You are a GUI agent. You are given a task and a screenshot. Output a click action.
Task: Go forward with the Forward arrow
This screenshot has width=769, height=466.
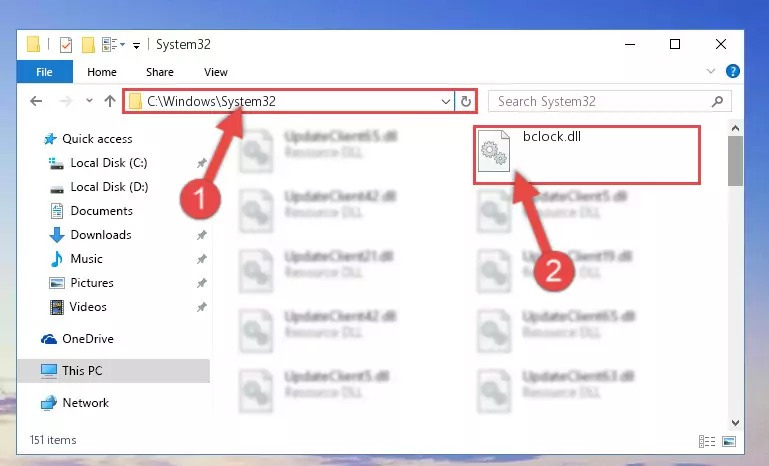pyautogui.click(x=65, y=101)
